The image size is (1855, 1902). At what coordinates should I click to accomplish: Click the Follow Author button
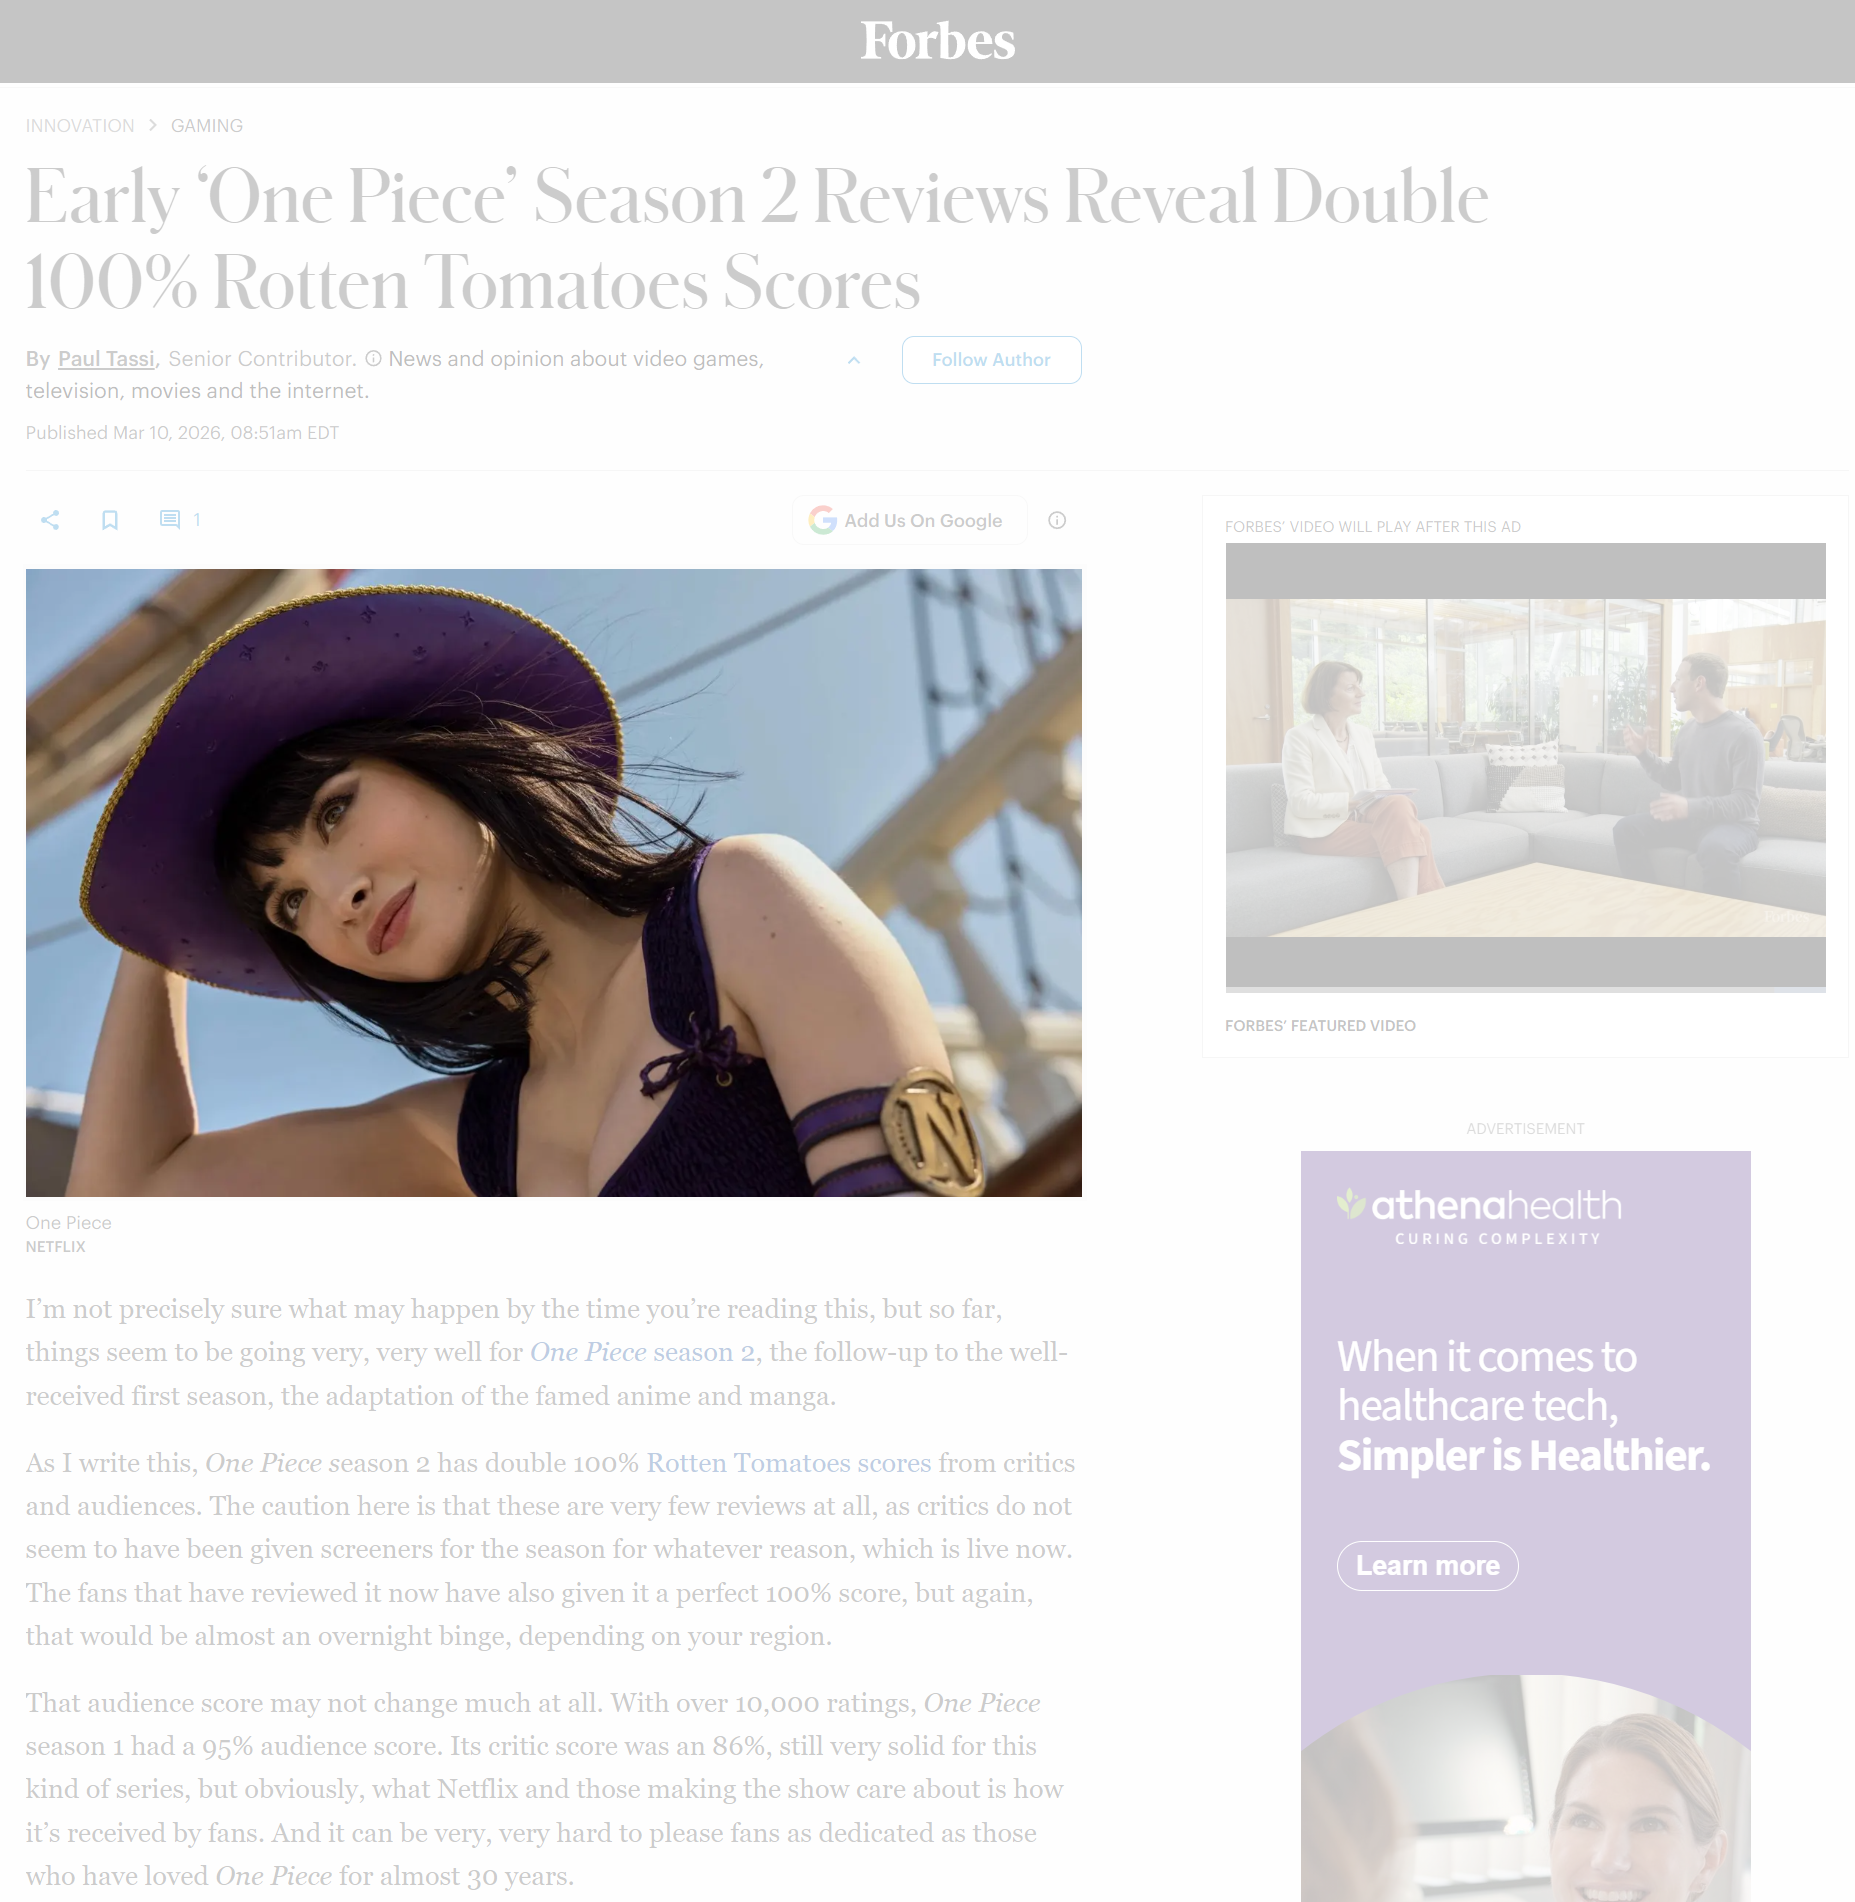point(991,360)
